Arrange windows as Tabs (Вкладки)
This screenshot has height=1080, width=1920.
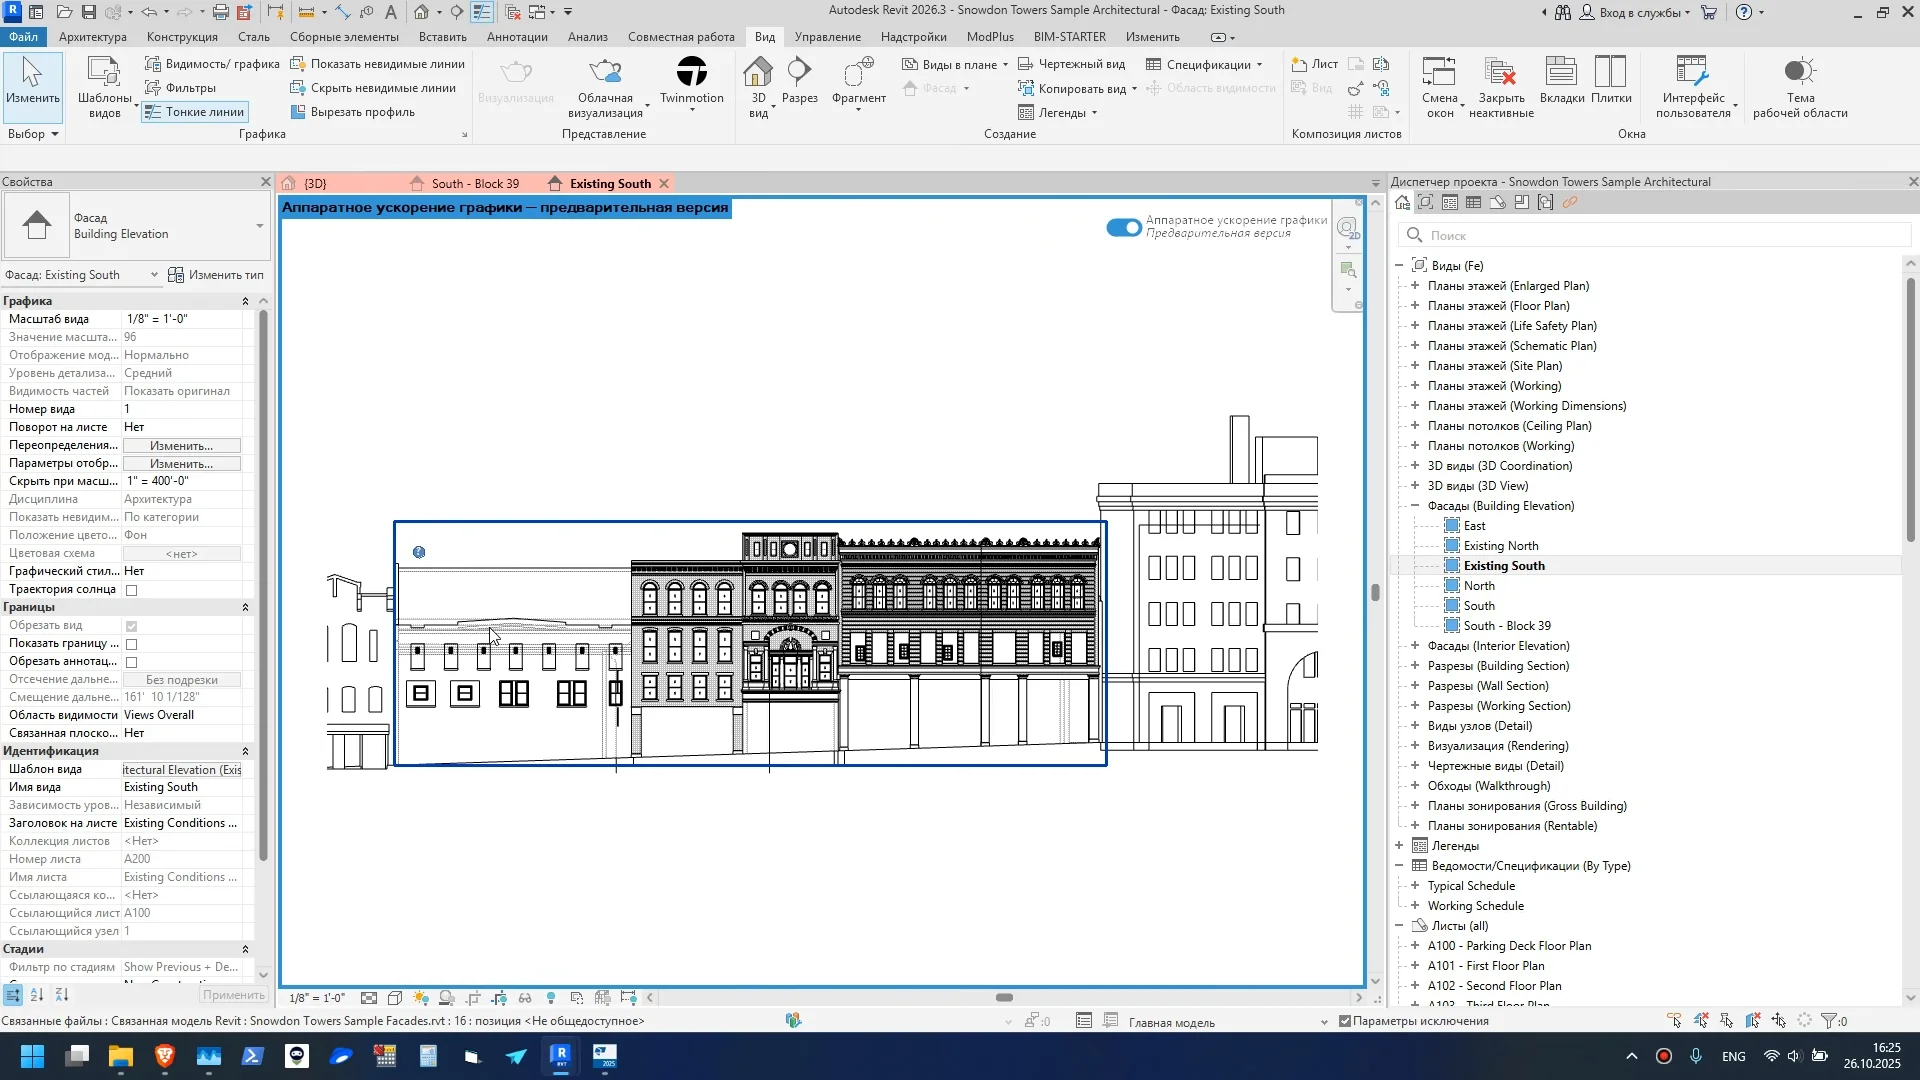pos(1561,81)
